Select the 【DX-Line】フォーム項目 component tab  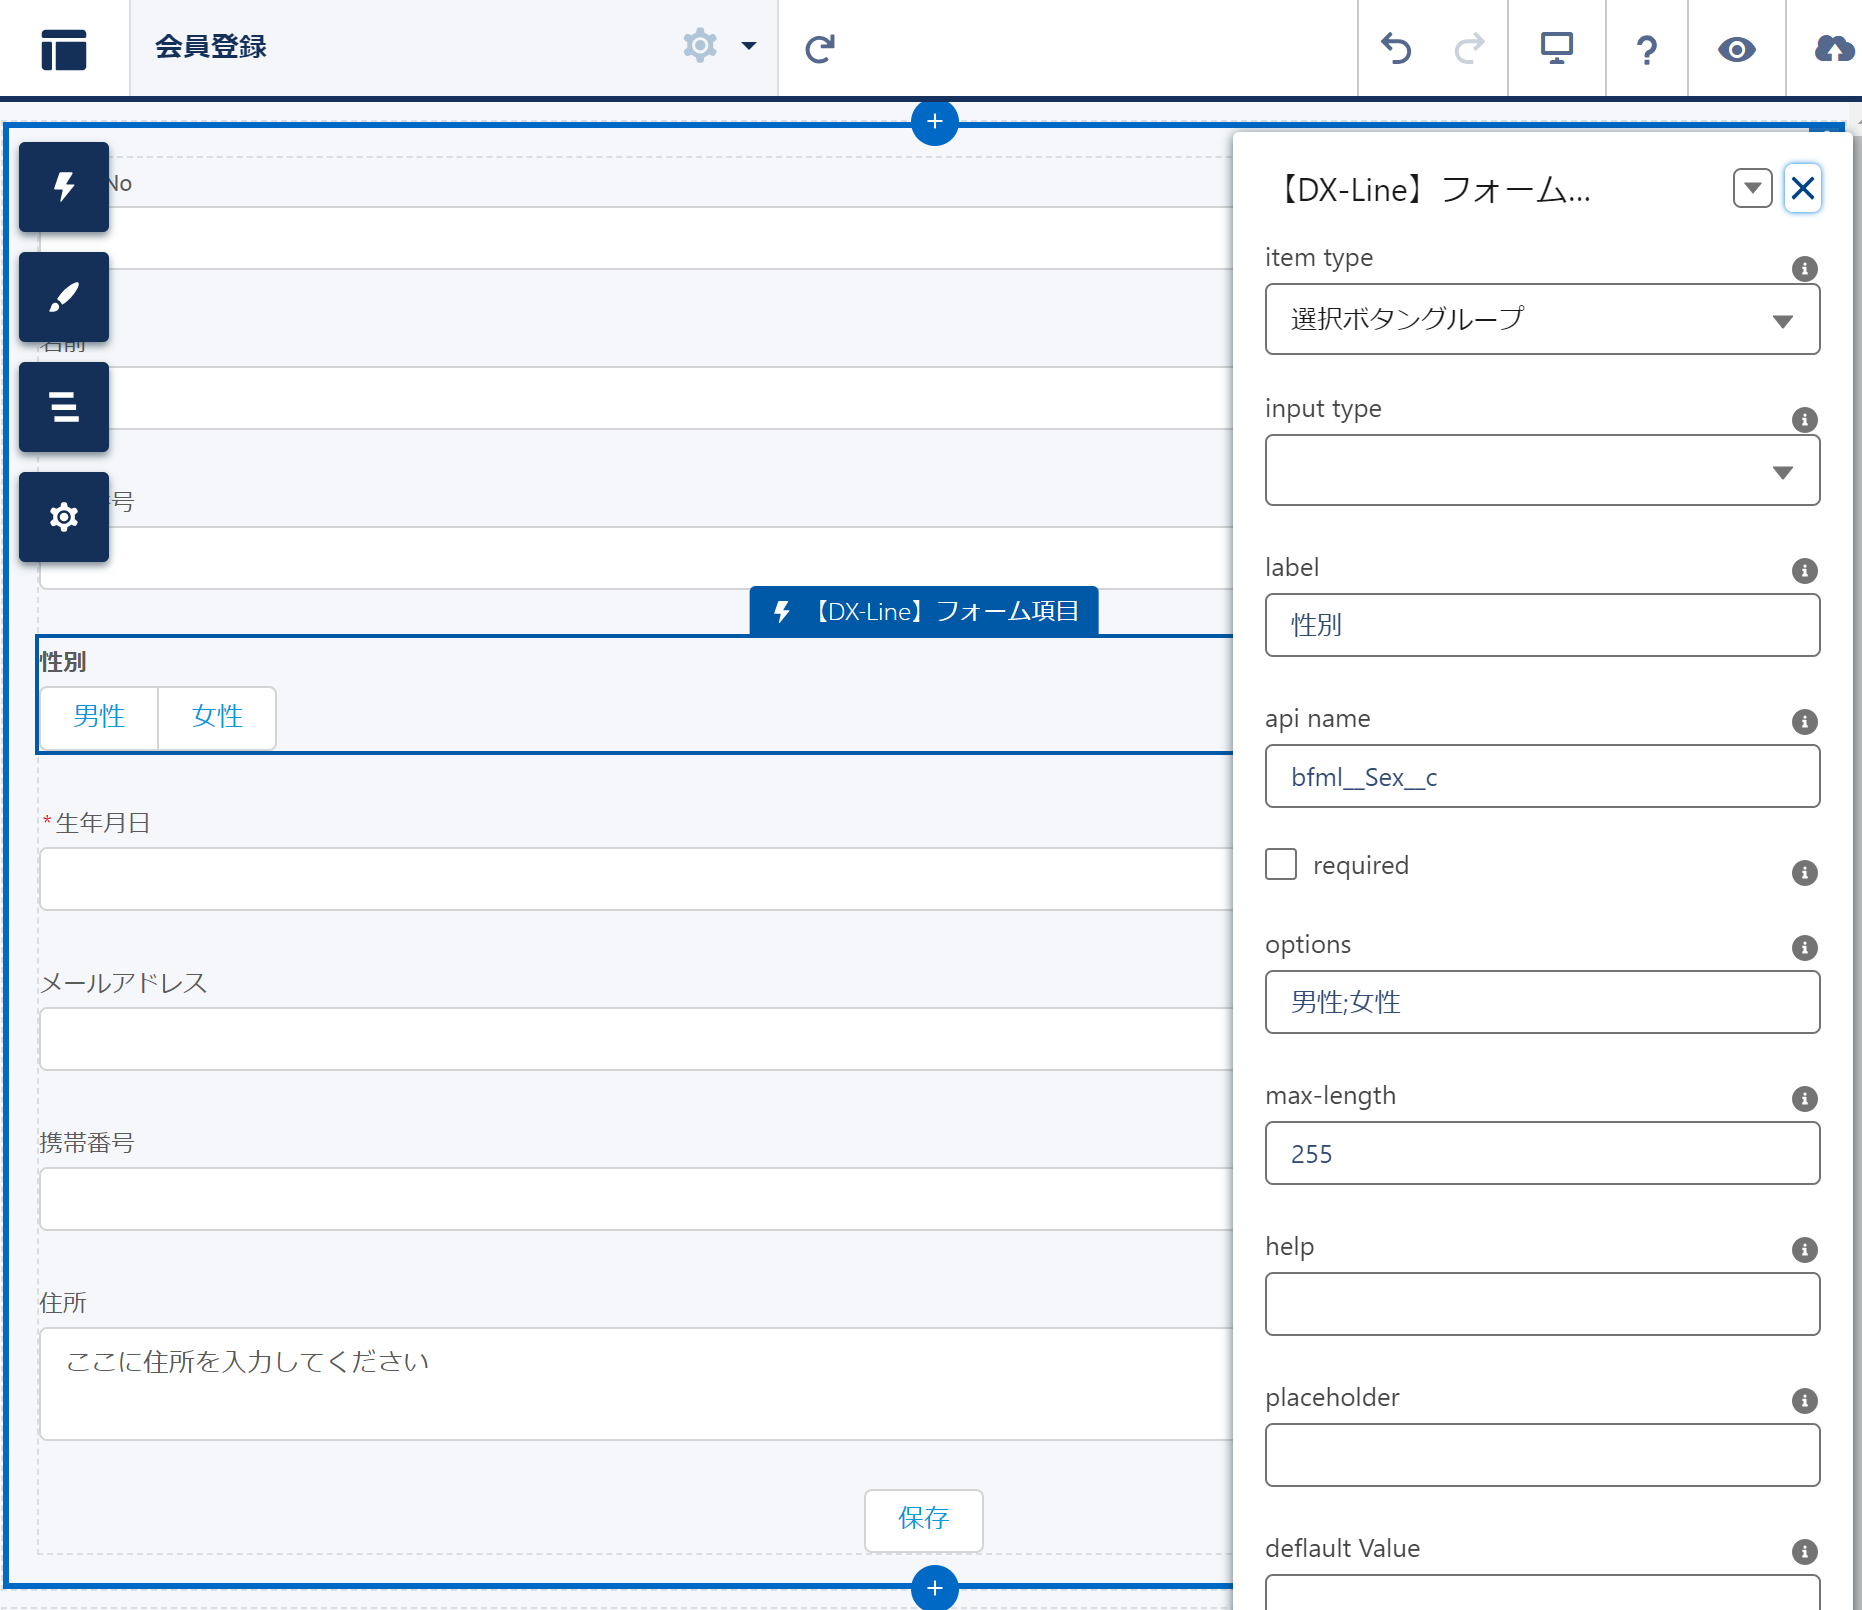tap(924, 611)
